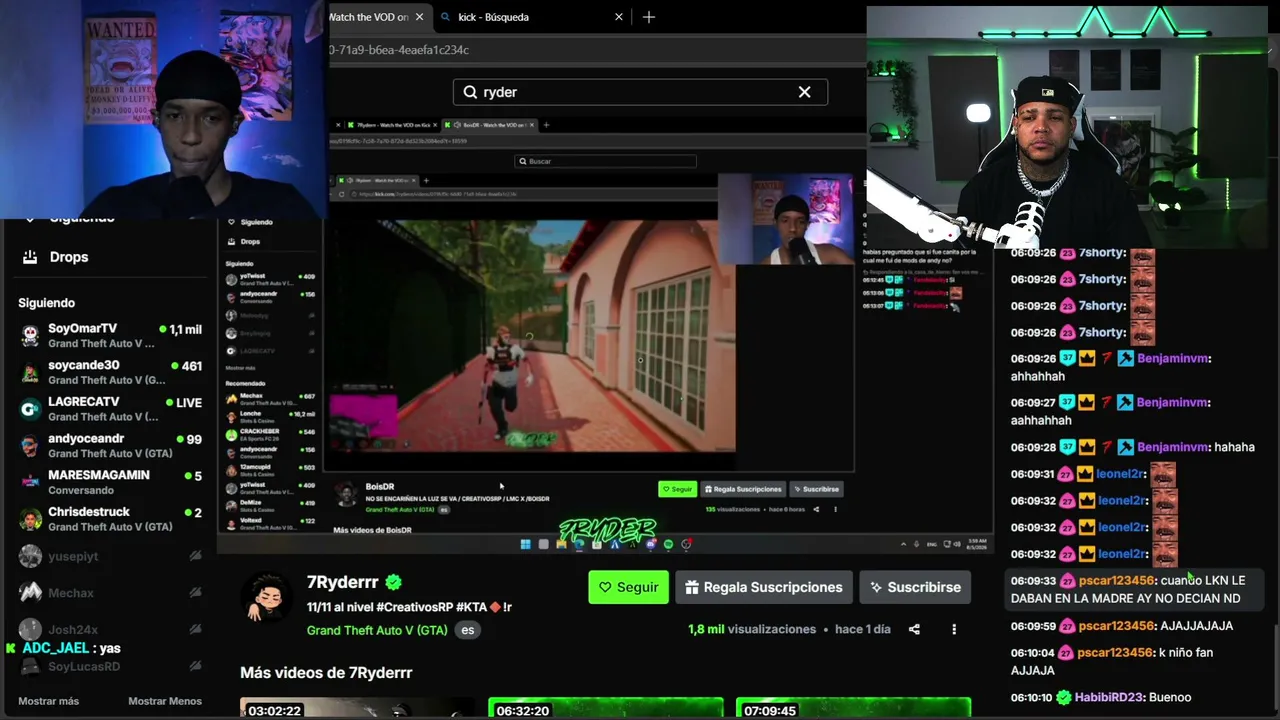Click the browser address bar URL
Image resolution: width=1280 pixels, height=720 pixels.
[x=398, y=50]
